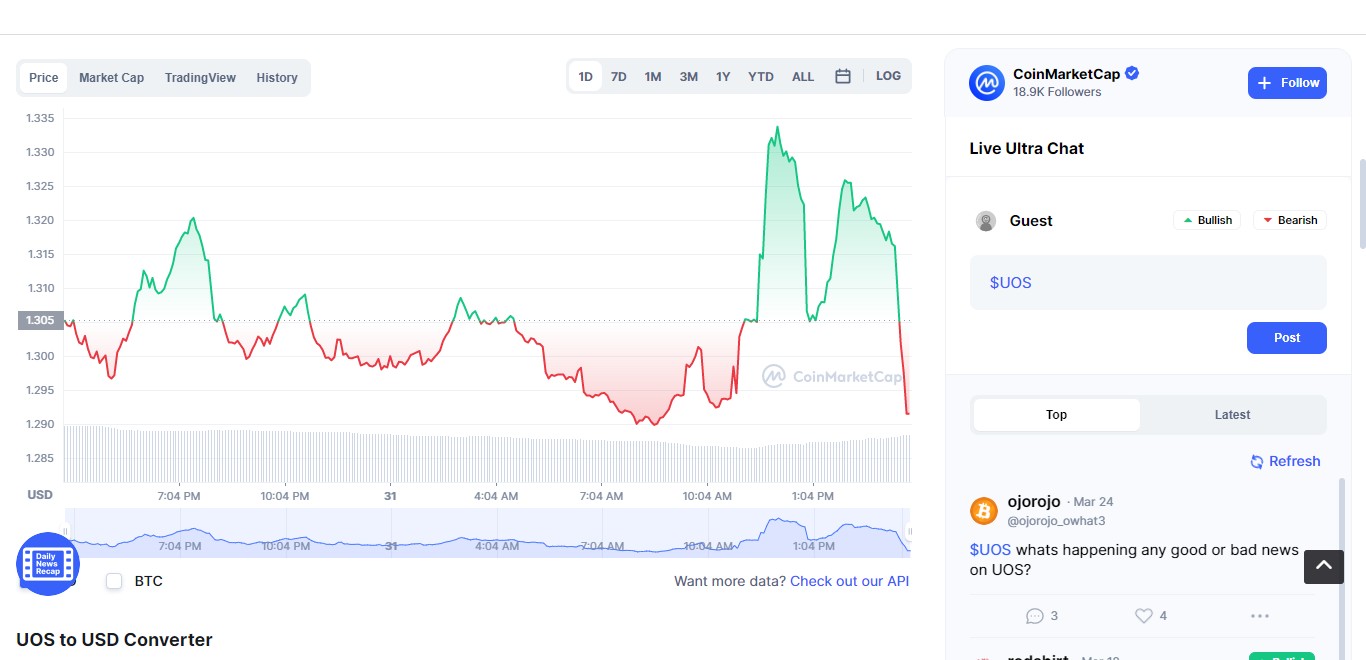Click the USD axis label
Viewport: 1366px width, 660px height.
[x=40, y=495]
